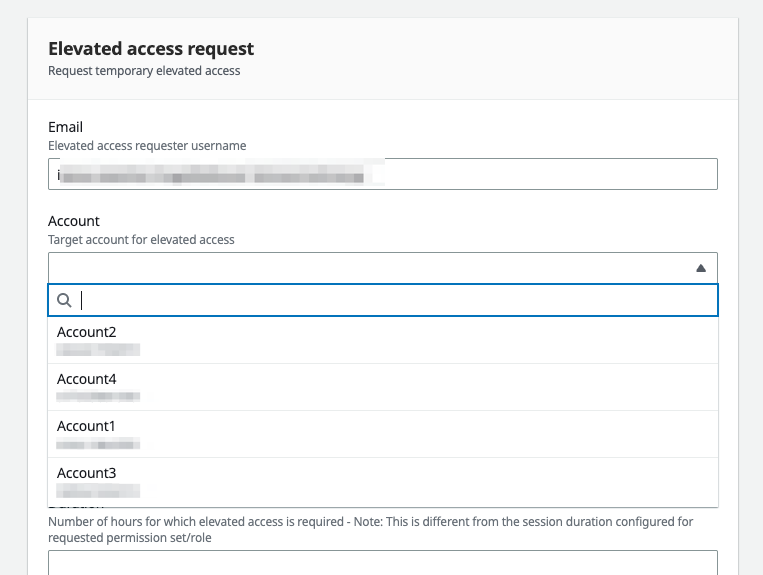
Task: Click the "Elevated access request" heading
Action: point(151,49)
